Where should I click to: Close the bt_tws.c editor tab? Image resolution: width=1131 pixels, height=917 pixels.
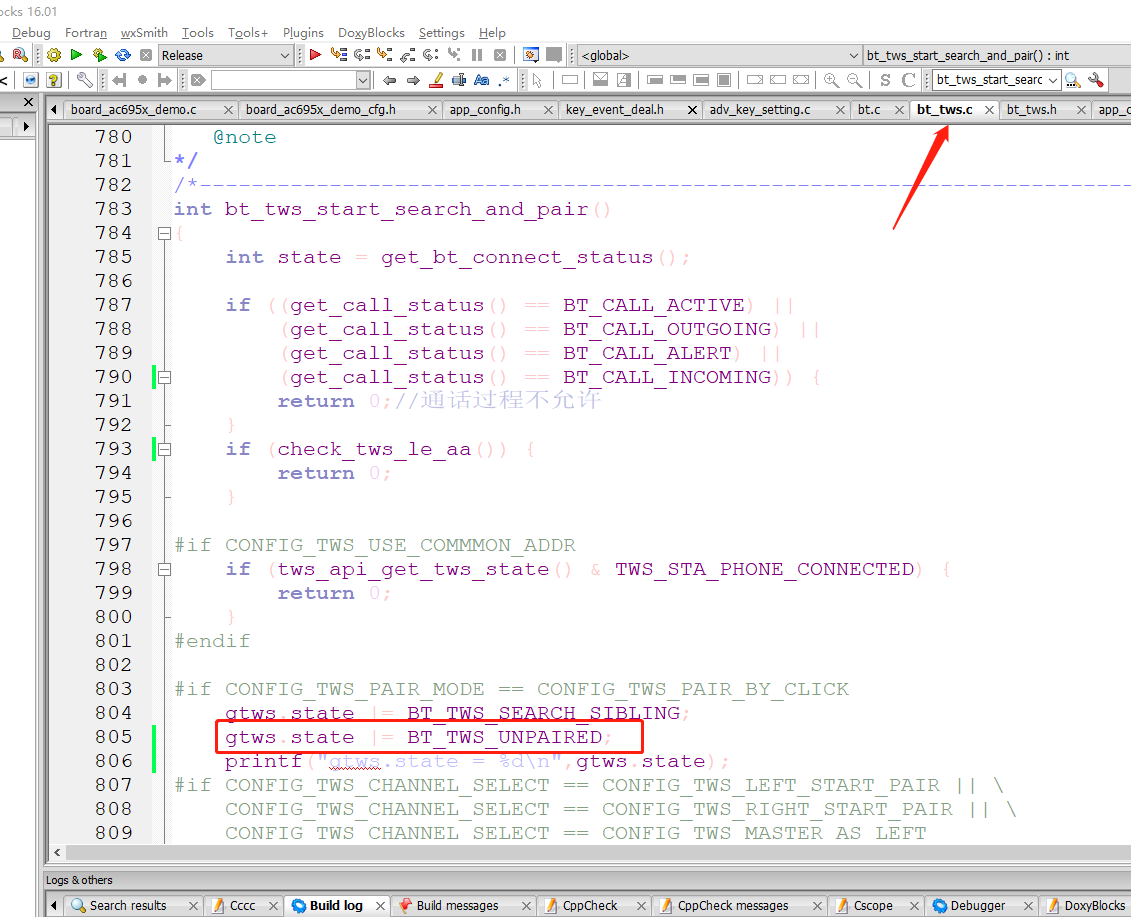(990, 110)
